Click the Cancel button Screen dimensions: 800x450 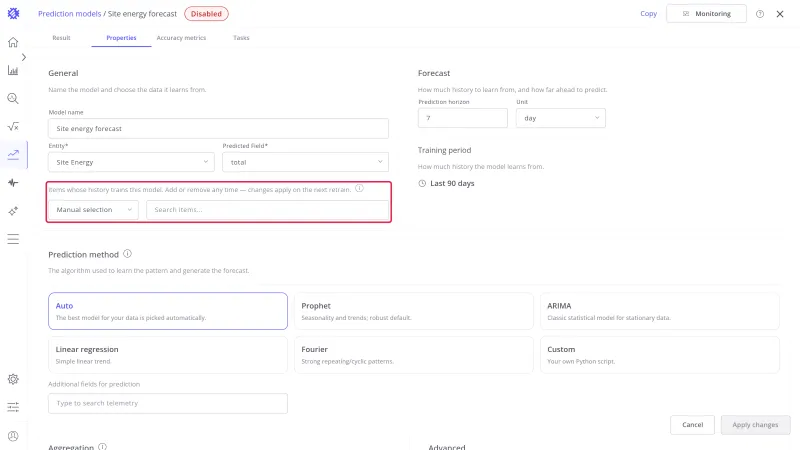pyautogui.click(x=692, y=424)
